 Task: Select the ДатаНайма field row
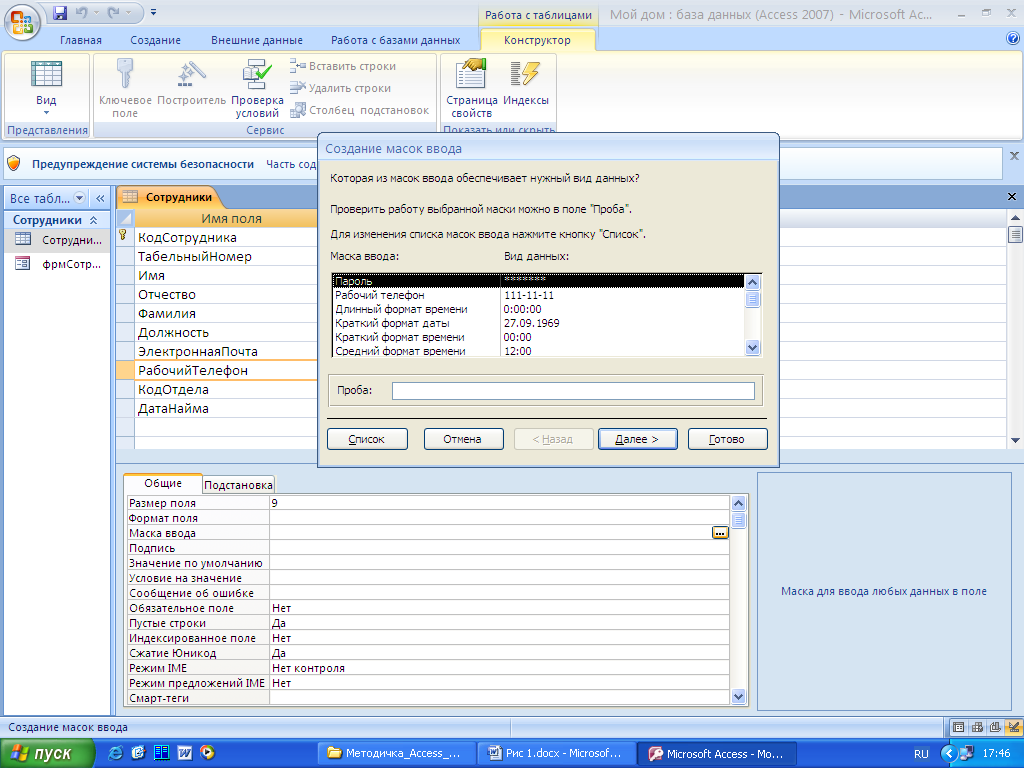tap(225, 408)
